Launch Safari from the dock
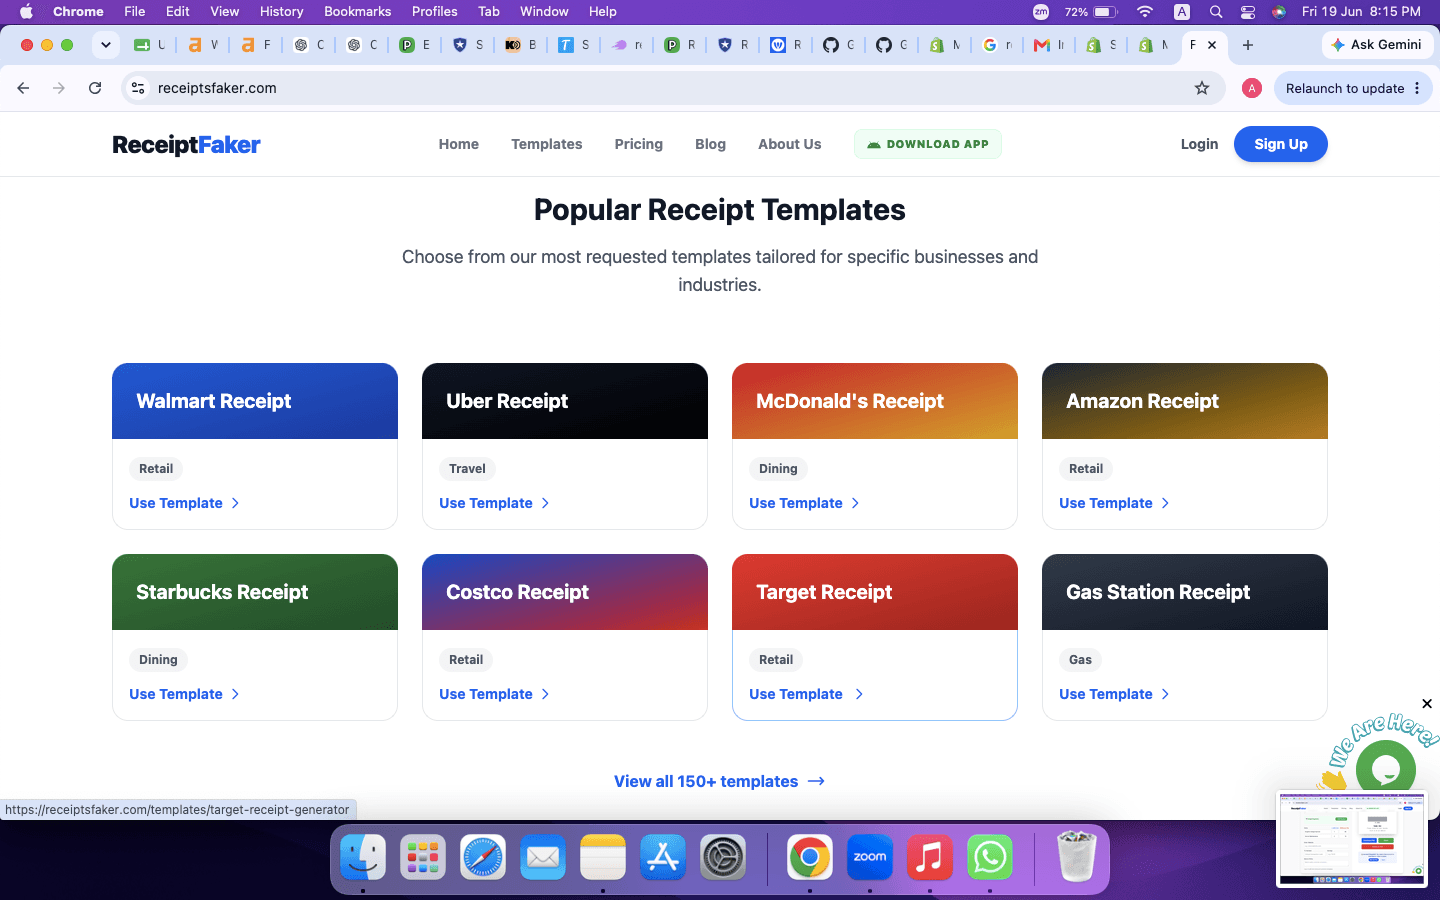Image resolution: width=1440 pixels, height=900 pixels. (483, 857)
